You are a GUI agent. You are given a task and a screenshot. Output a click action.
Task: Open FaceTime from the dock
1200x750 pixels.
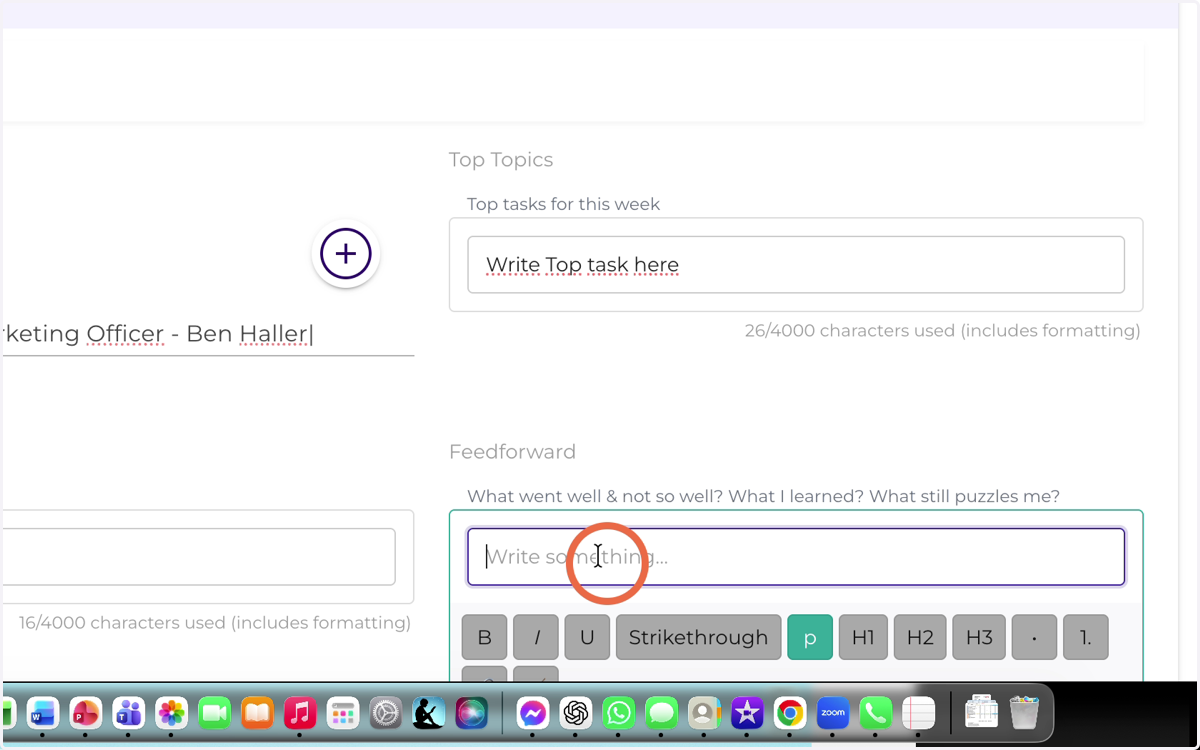[215, 713]
